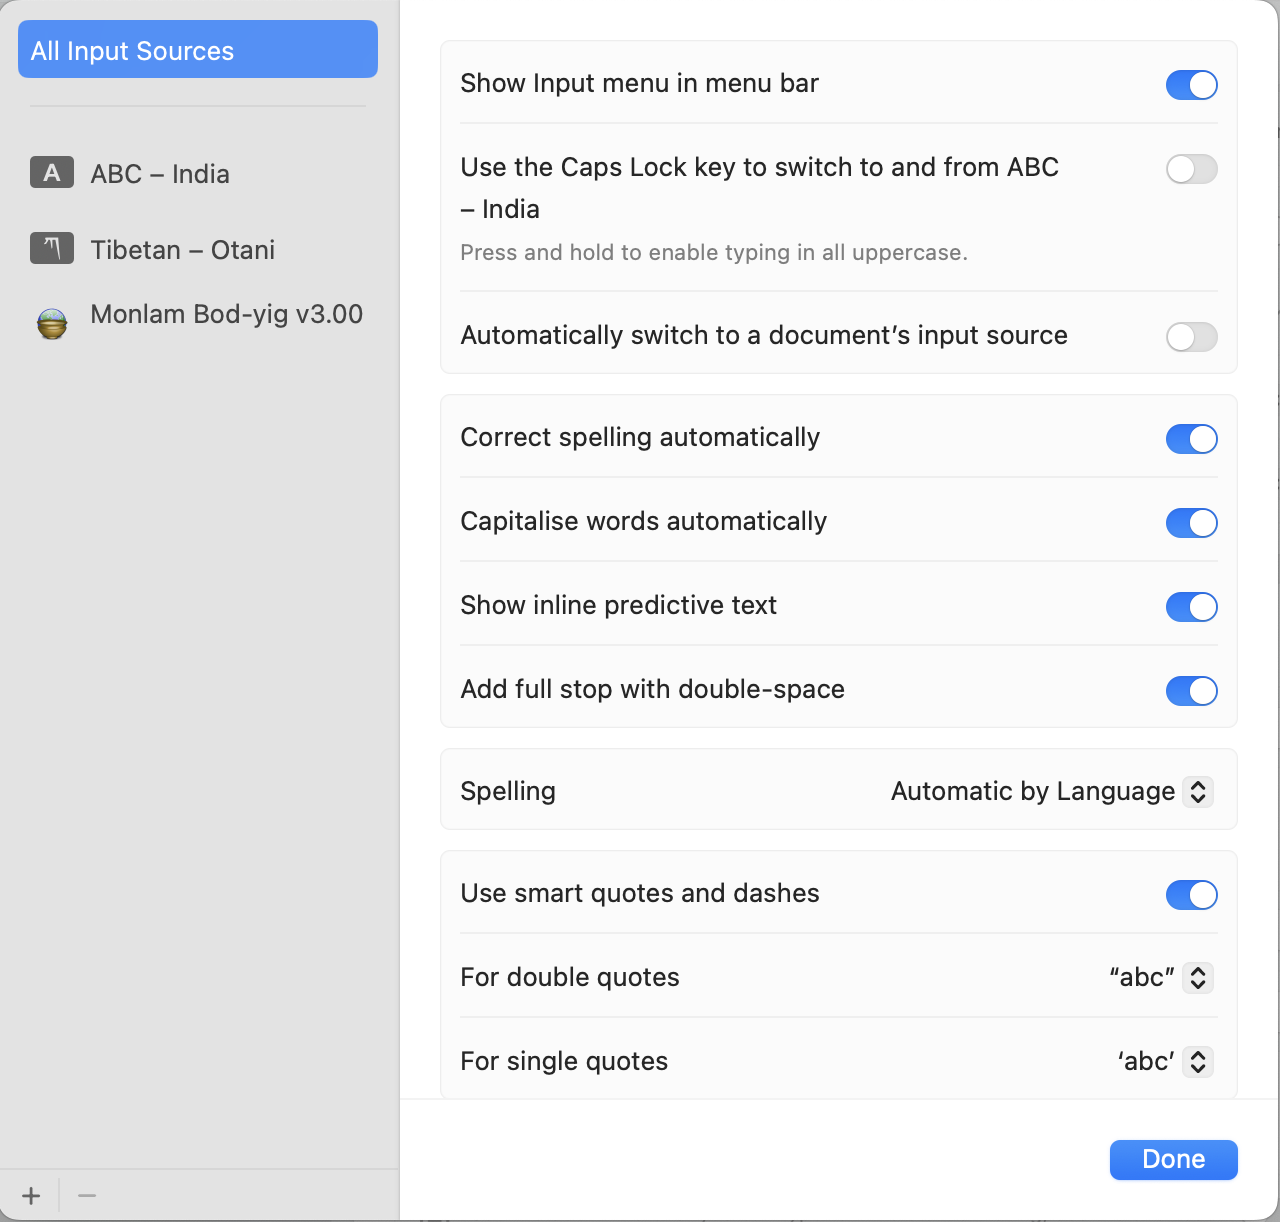
Task: Select the Tibetan – Otani list entry
Action: tap(182, 250)
